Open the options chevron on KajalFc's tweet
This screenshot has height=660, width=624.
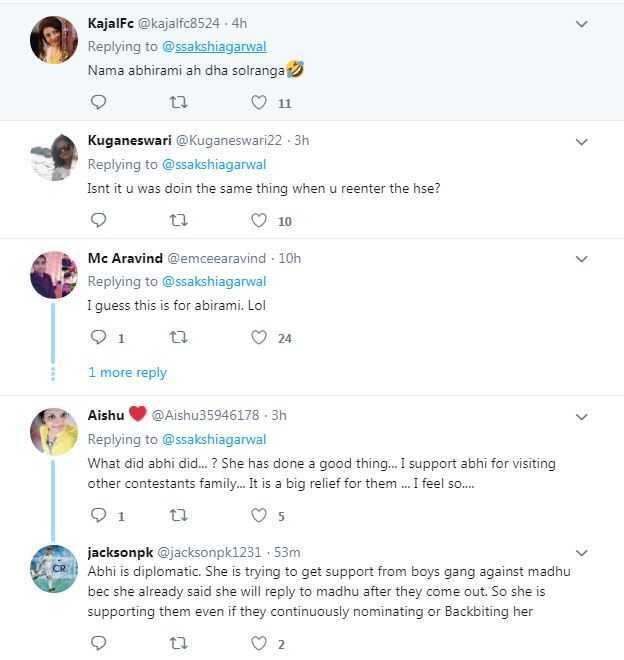[581, 24]
